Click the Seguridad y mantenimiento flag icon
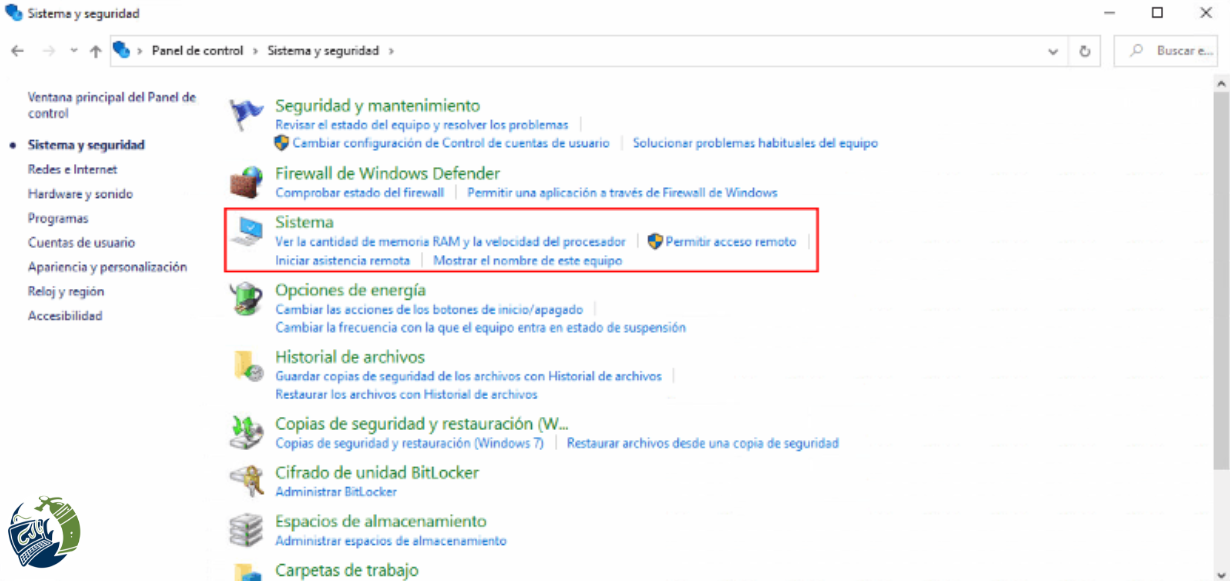Screen dimensions: 1230x581 tap(246, 115)
